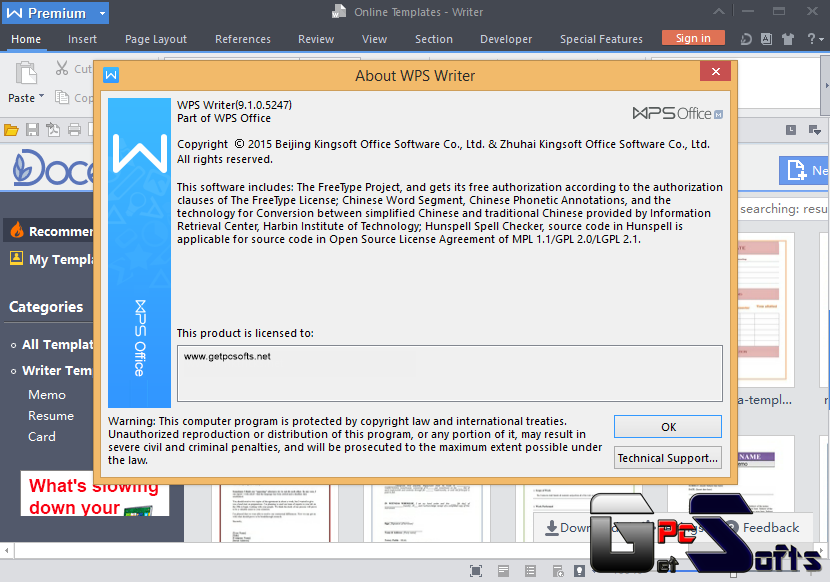Click the person icon beside My Templates
Screen dimensions: 830x582
tap(16, 258)
